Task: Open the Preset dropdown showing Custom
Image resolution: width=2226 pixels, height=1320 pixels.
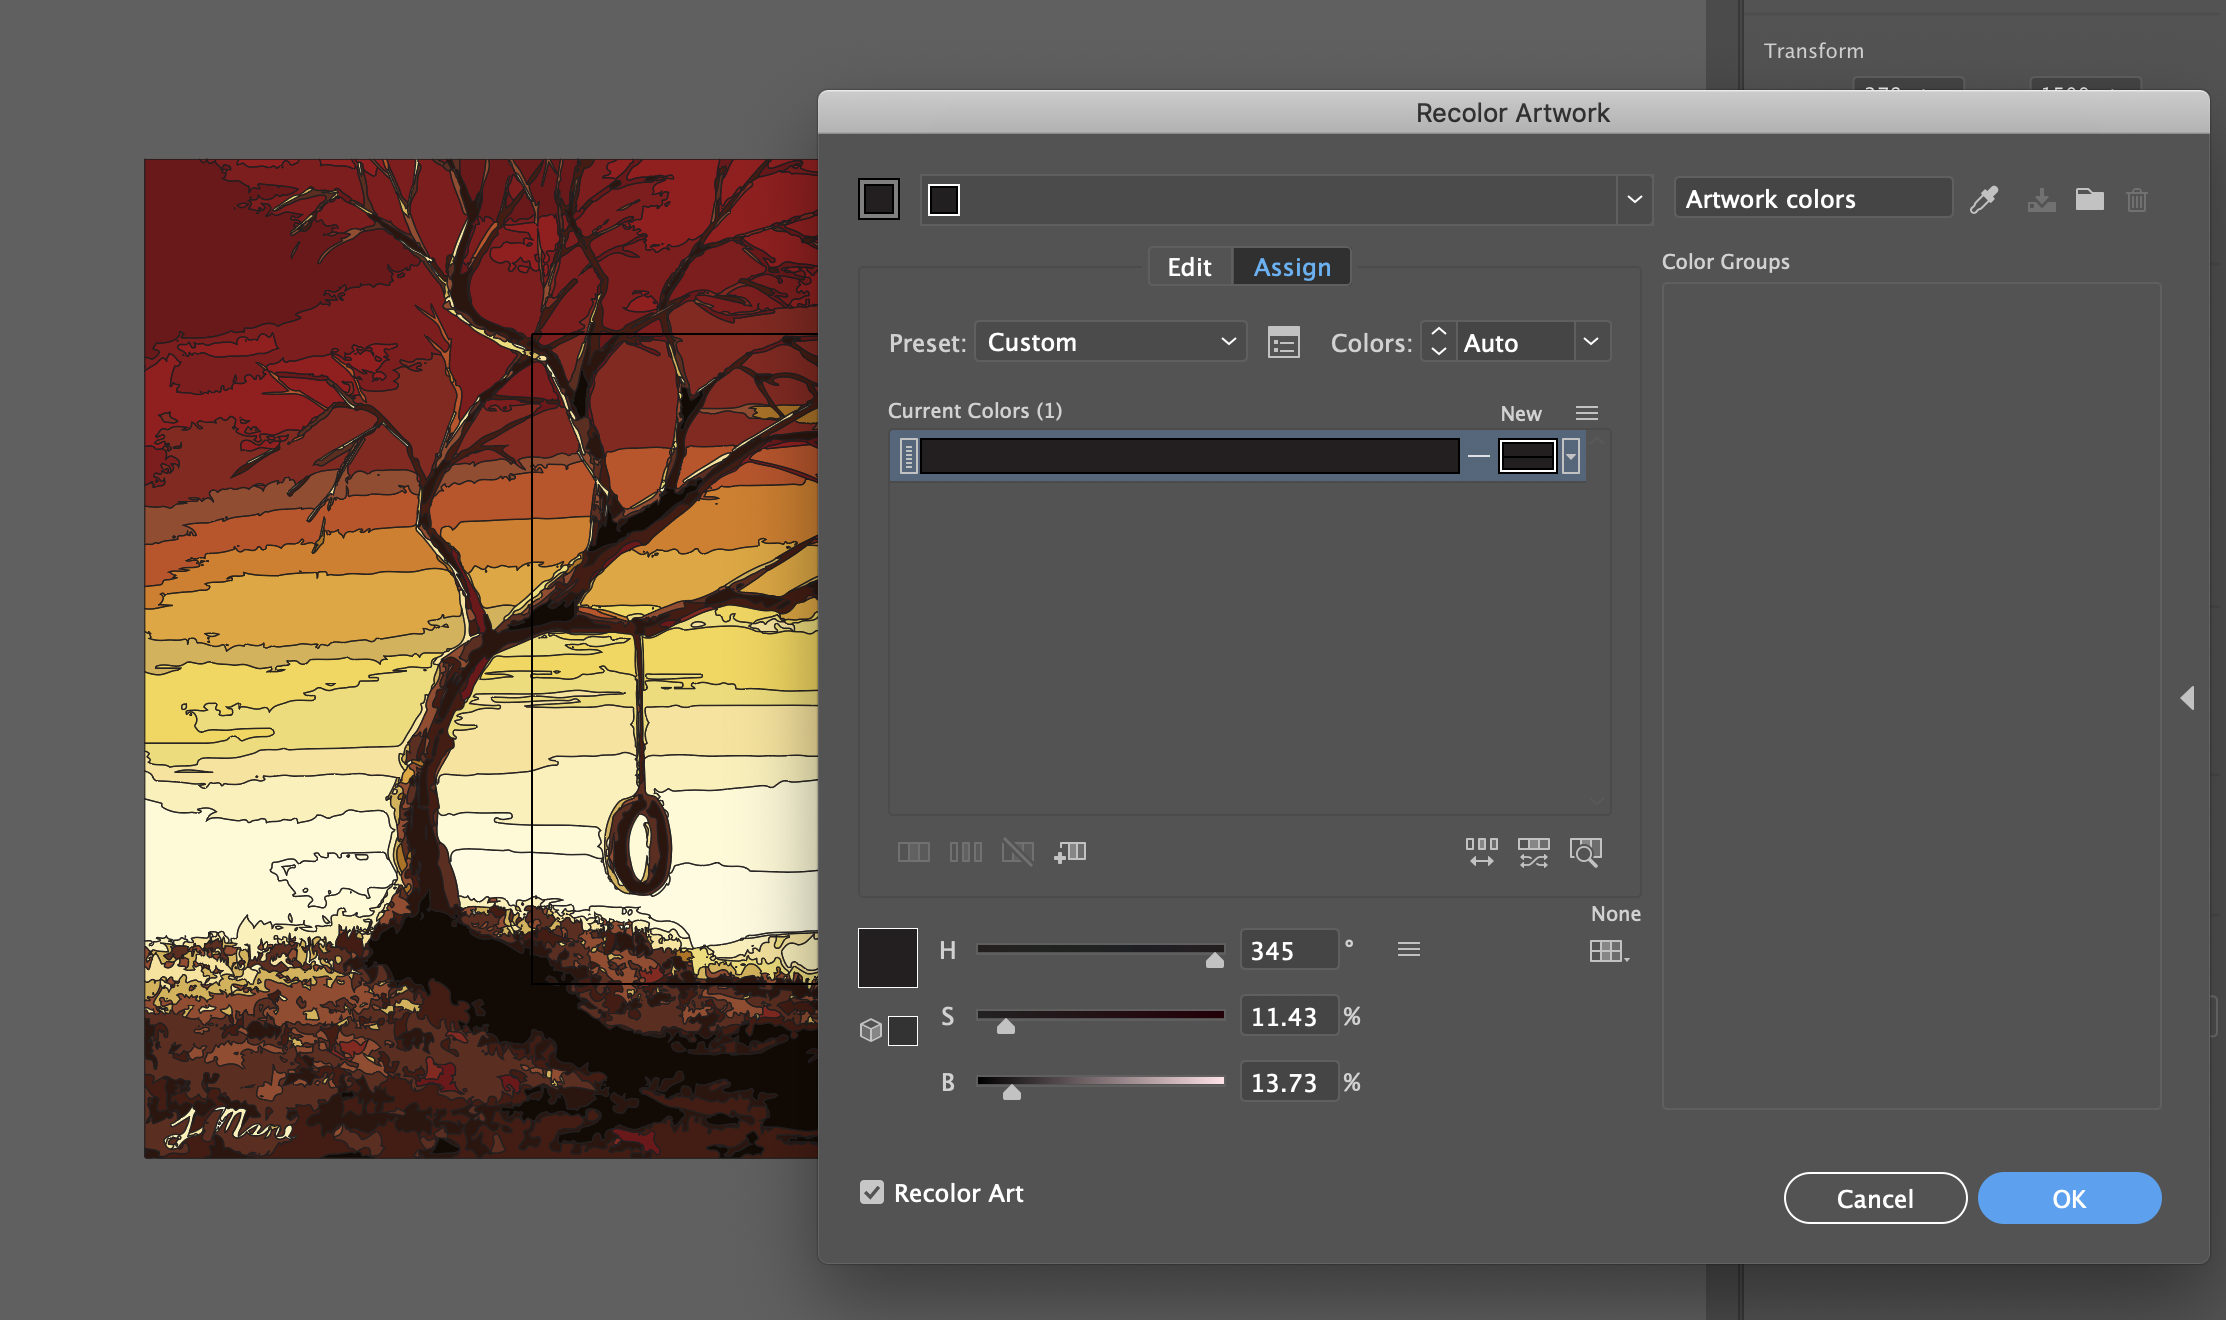Action: pos(1110,341)
